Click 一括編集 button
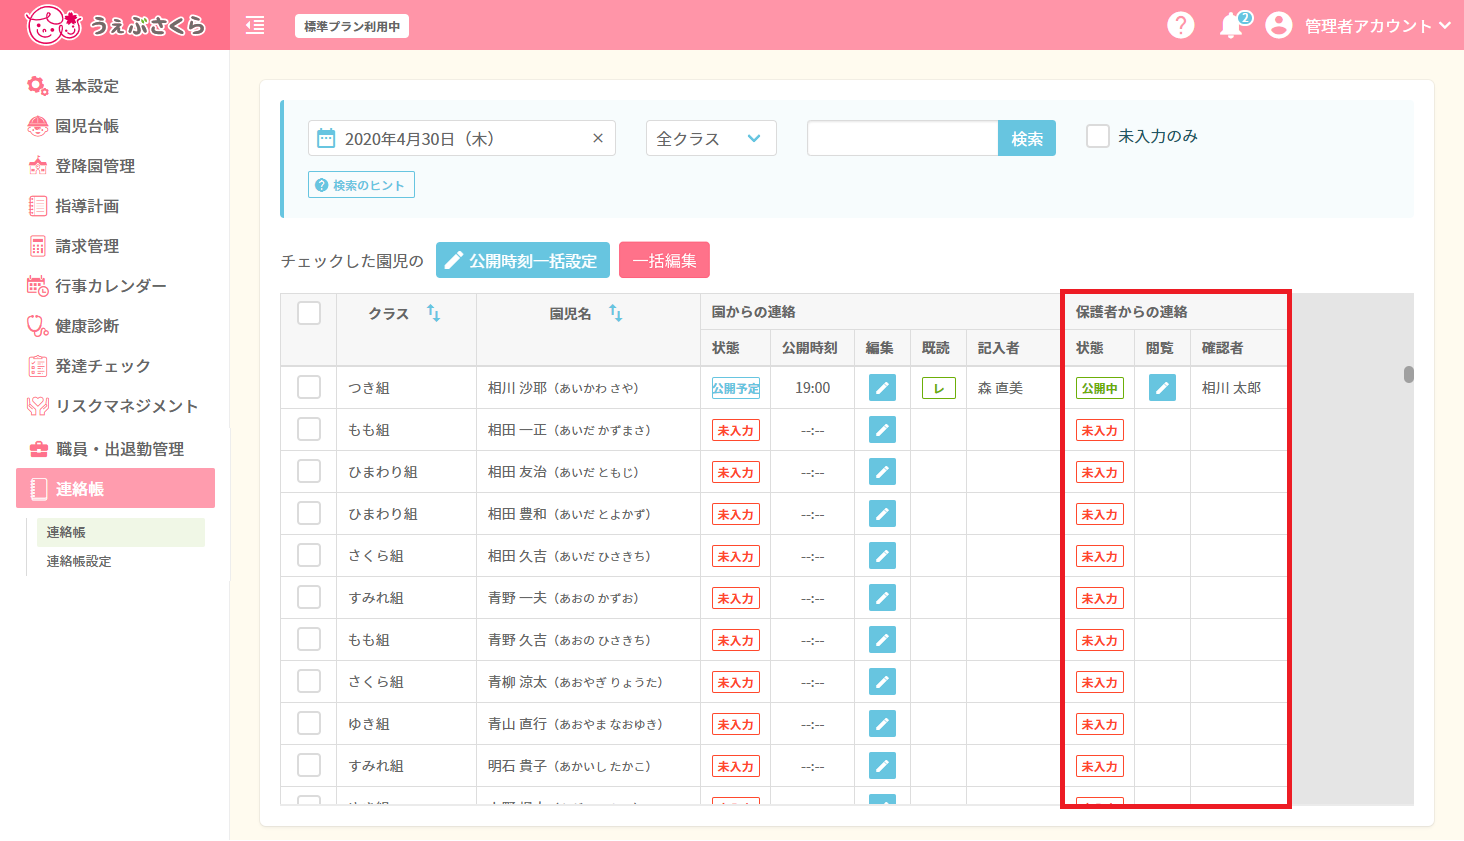The image size is (1464, 841). coord(664,260)
